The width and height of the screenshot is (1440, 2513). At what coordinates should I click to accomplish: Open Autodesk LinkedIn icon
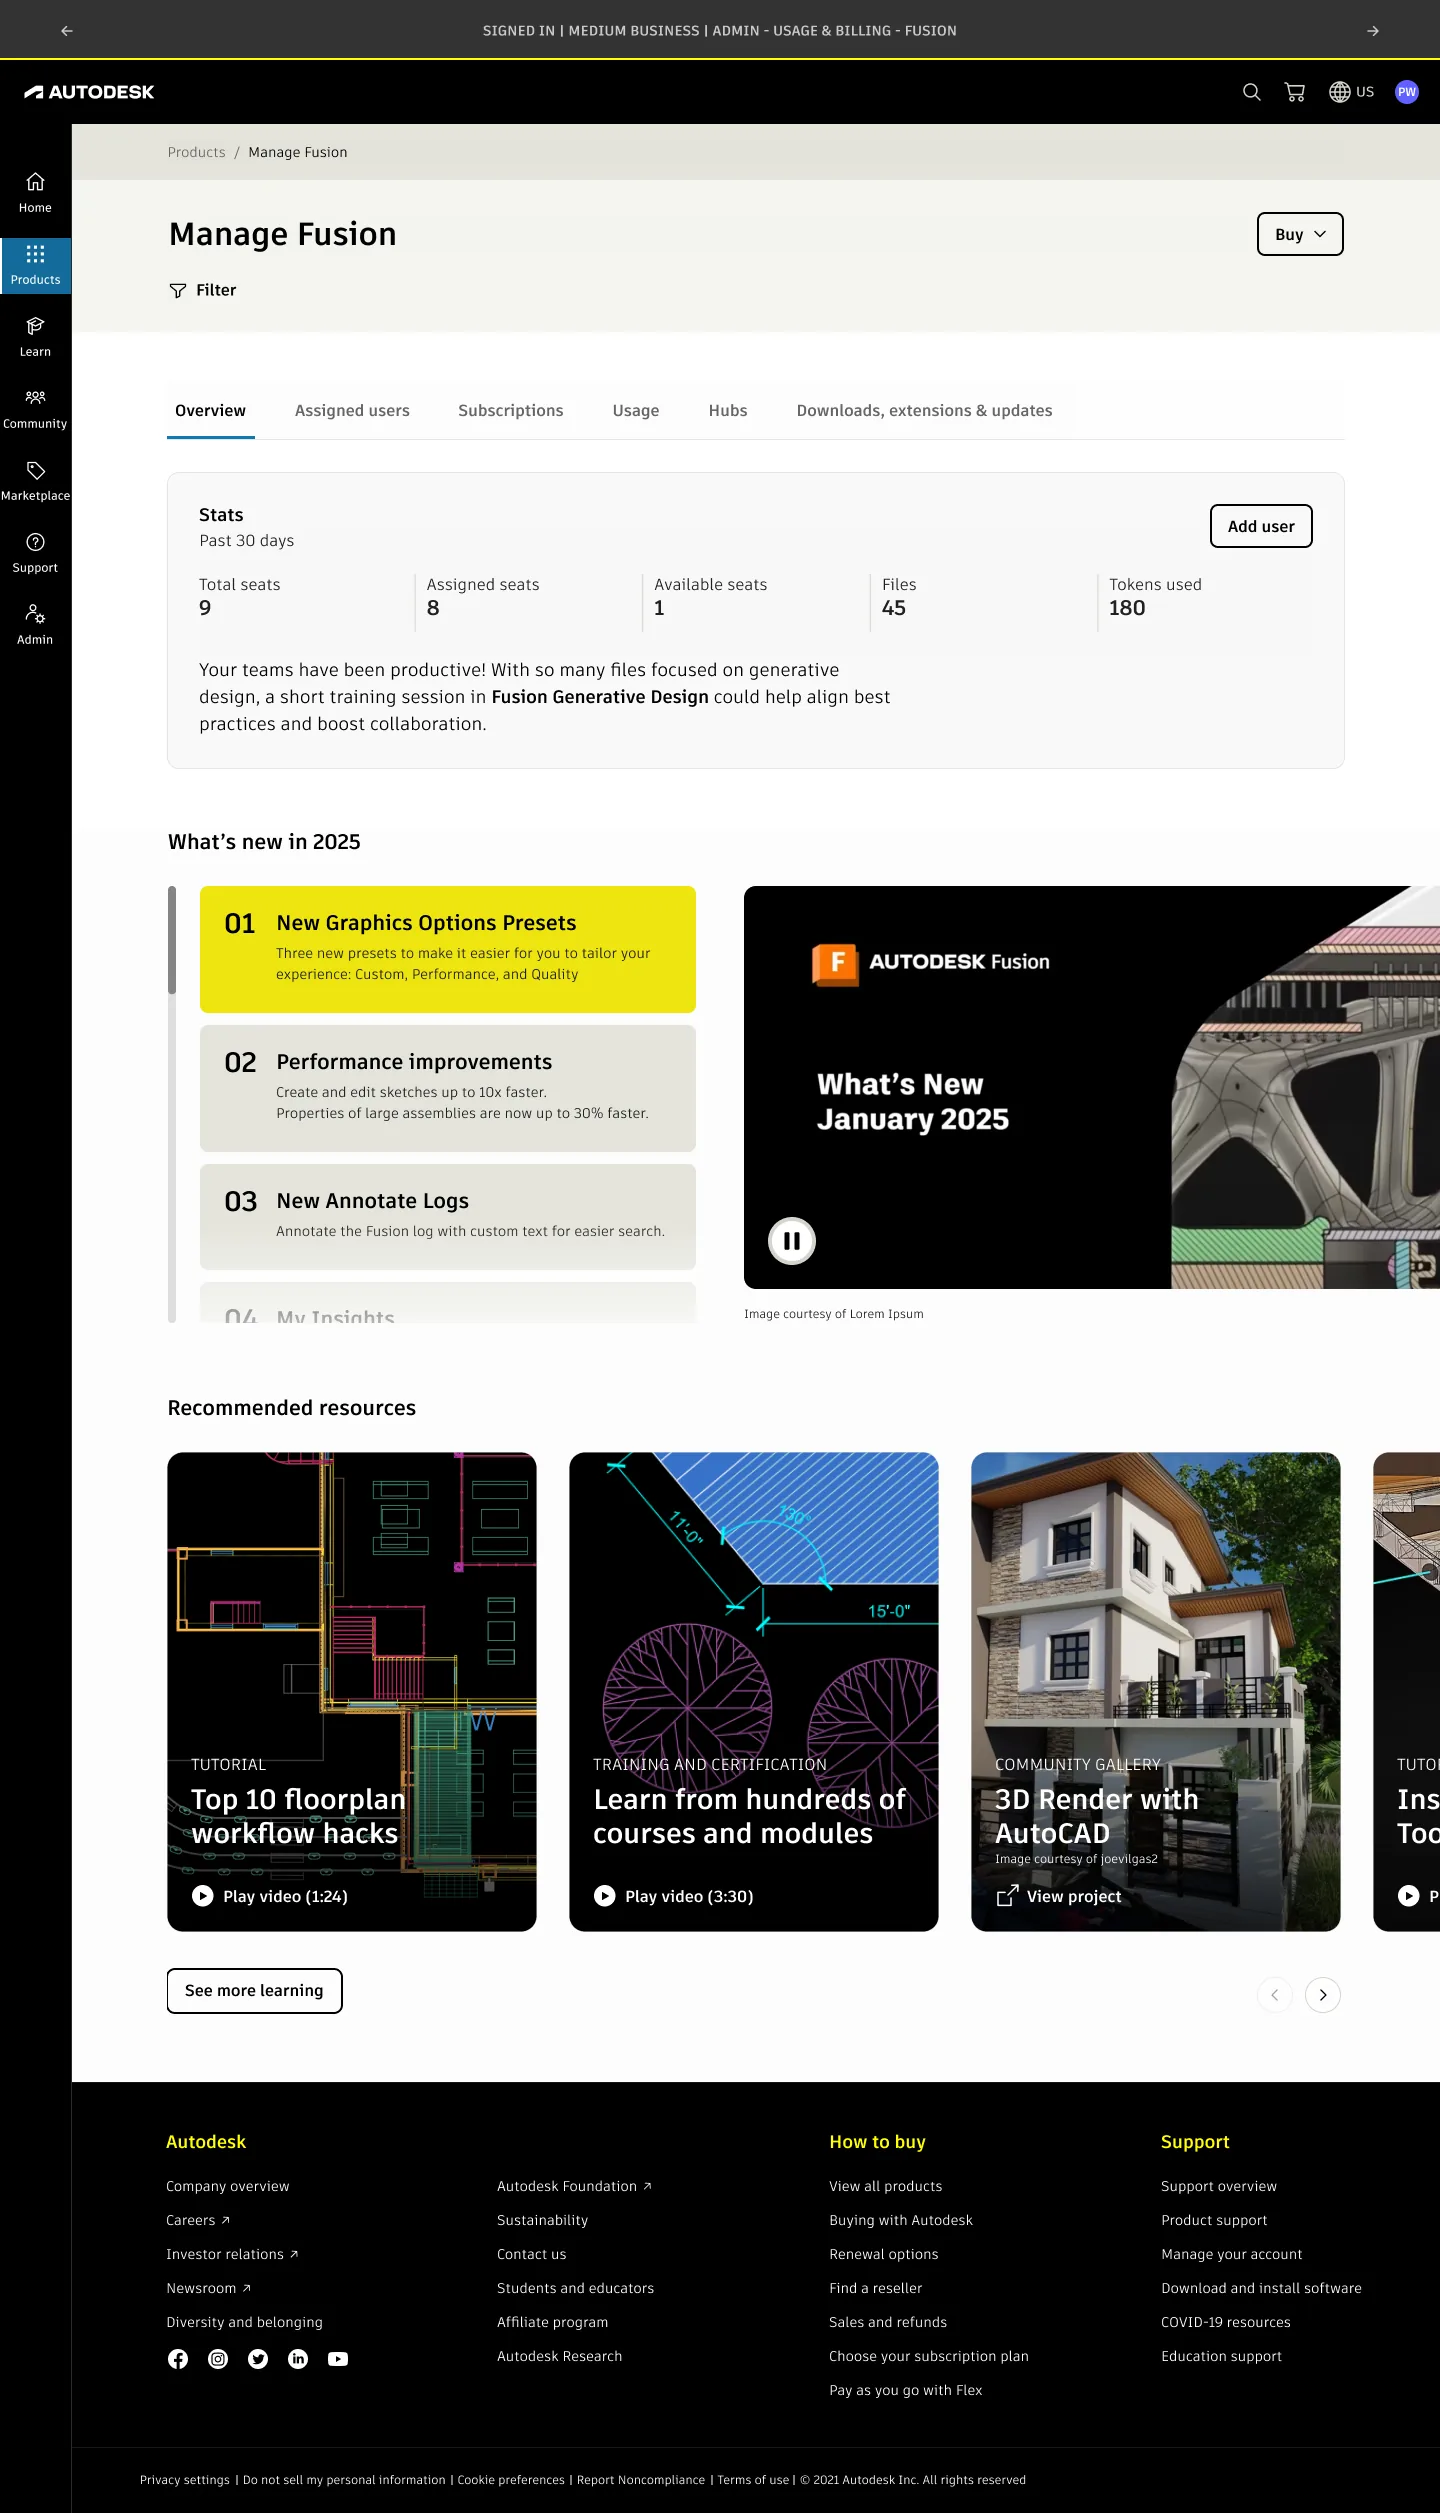pos(298,2359)
